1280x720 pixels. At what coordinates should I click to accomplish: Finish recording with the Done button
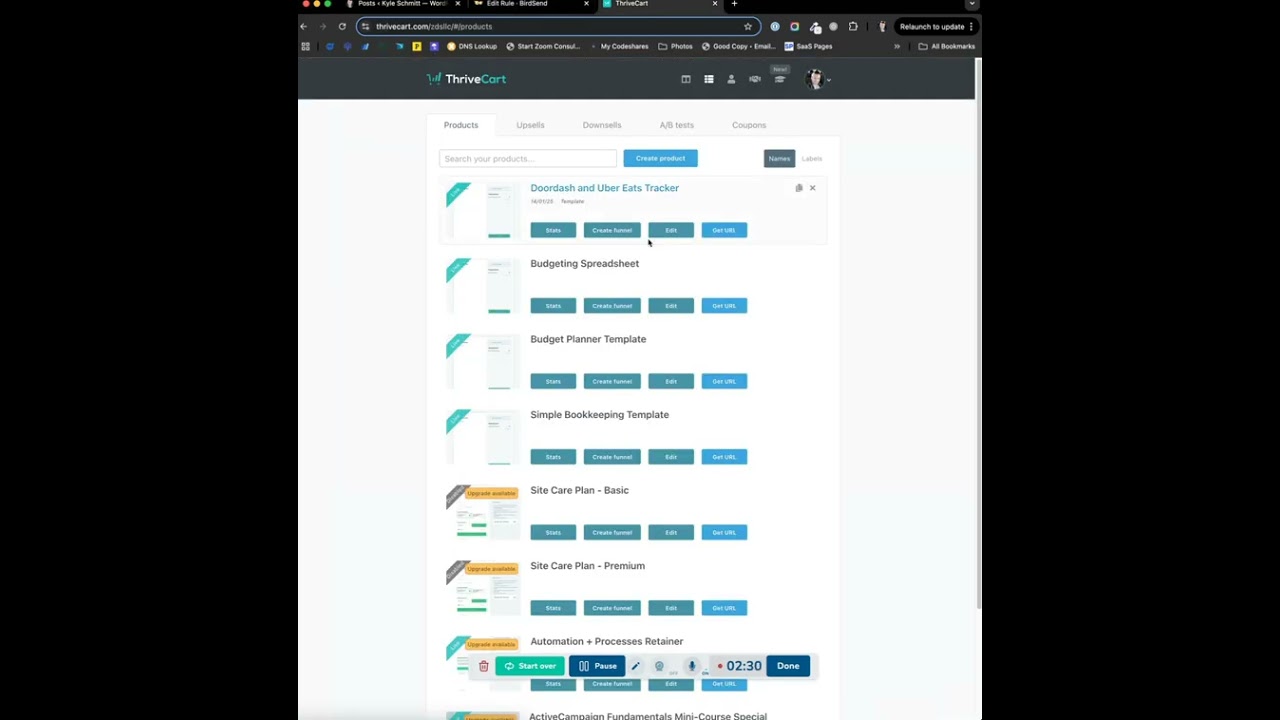[788, 666]
